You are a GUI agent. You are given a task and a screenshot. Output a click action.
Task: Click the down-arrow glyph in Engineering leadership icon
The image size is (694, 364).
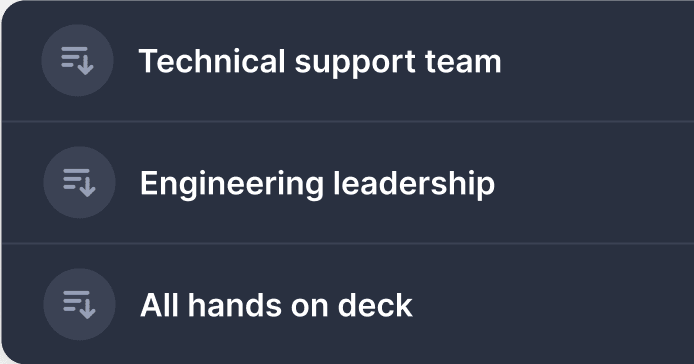point(88,187)
